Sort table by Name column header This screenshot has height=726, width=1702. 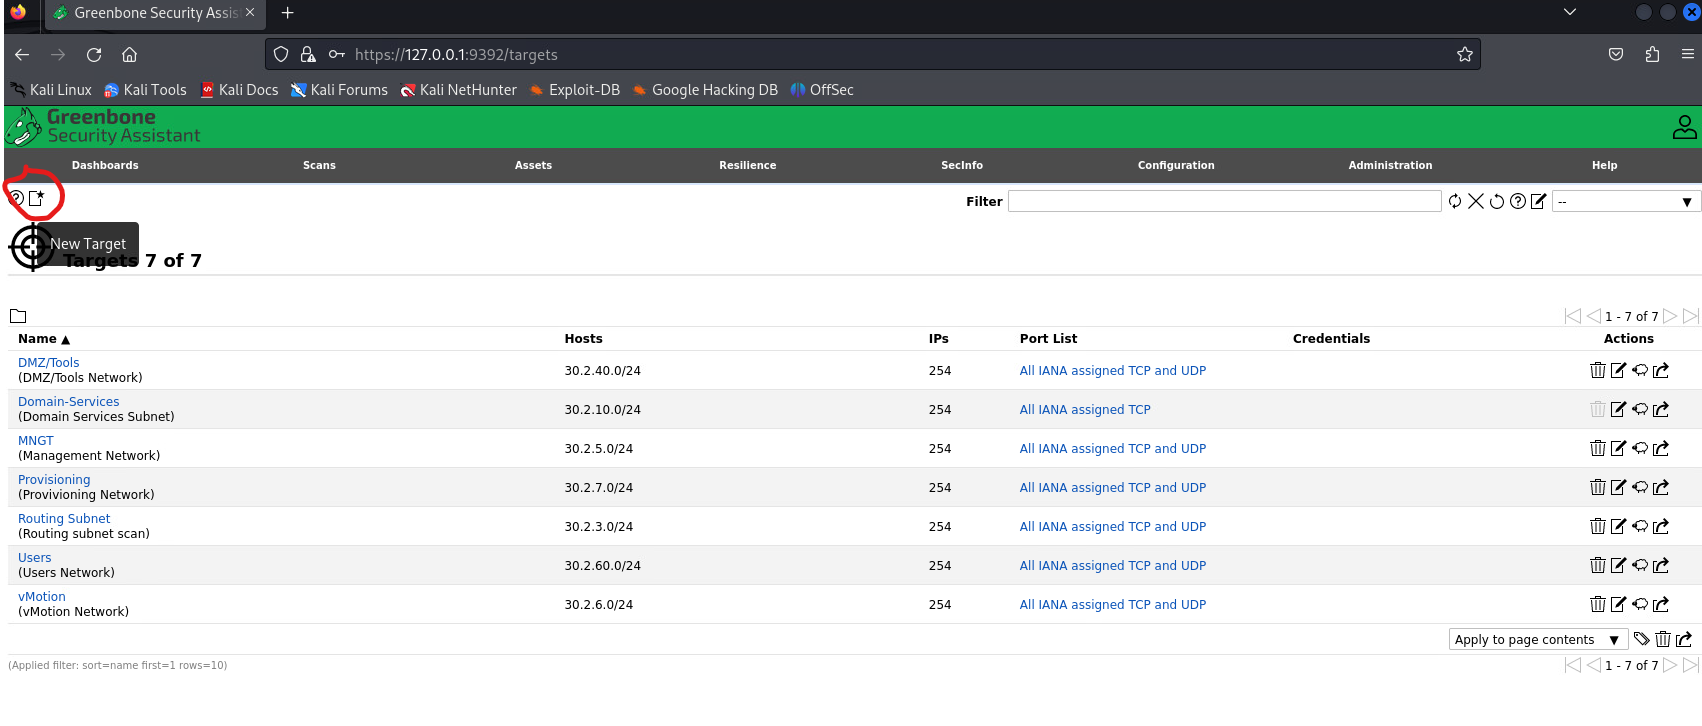point(44,339)
